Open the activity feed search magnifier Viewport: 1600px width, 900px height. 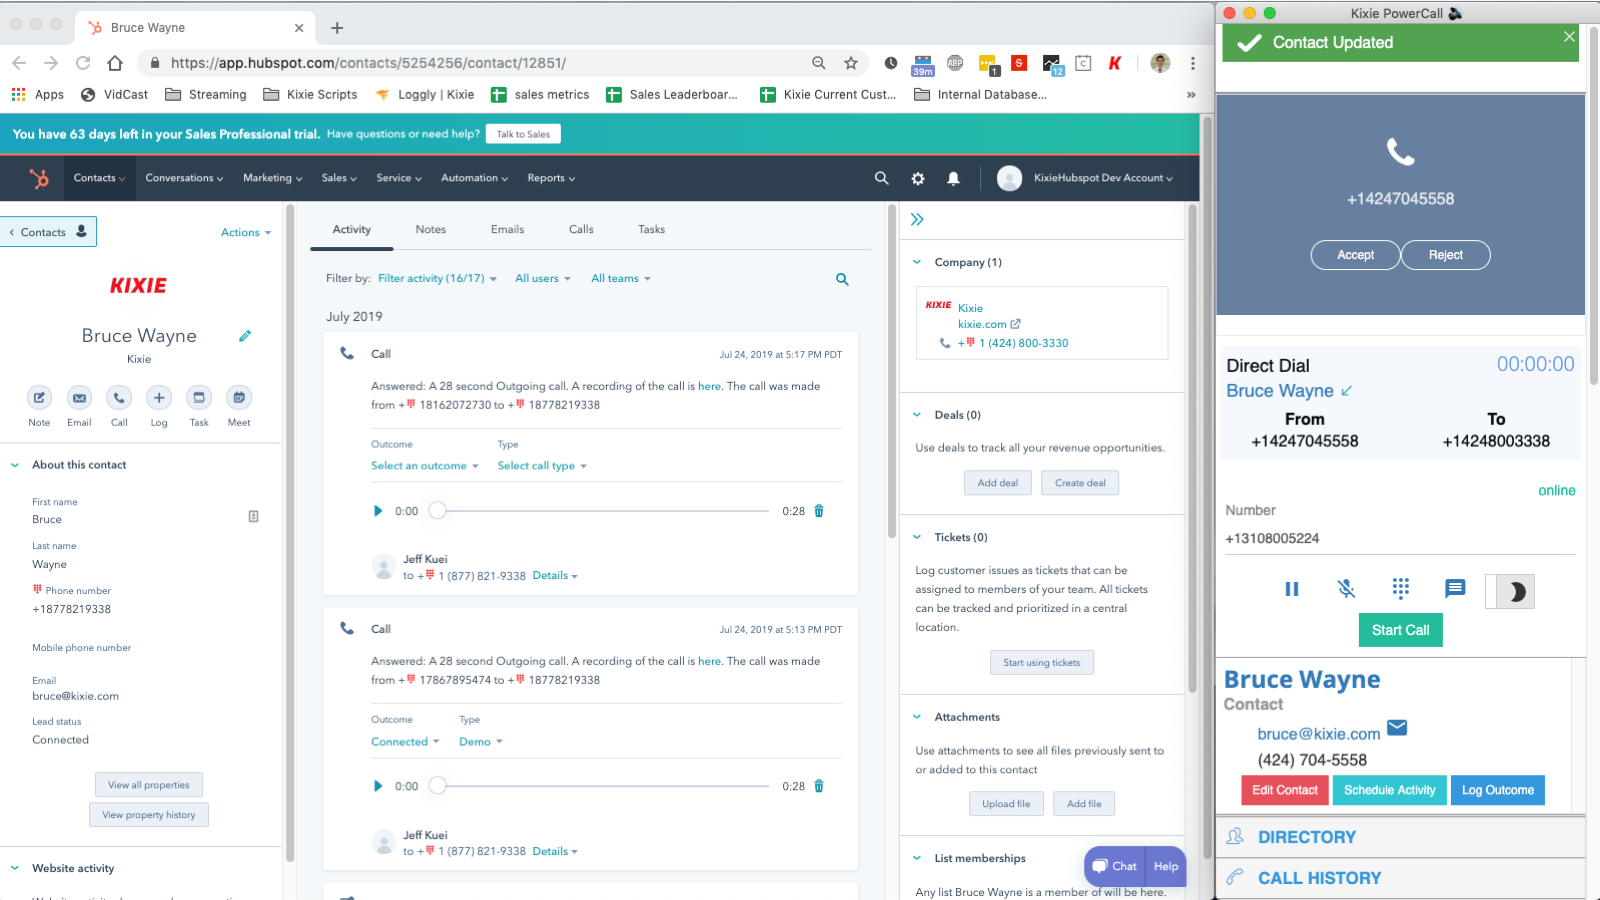(x=842, y=279)
